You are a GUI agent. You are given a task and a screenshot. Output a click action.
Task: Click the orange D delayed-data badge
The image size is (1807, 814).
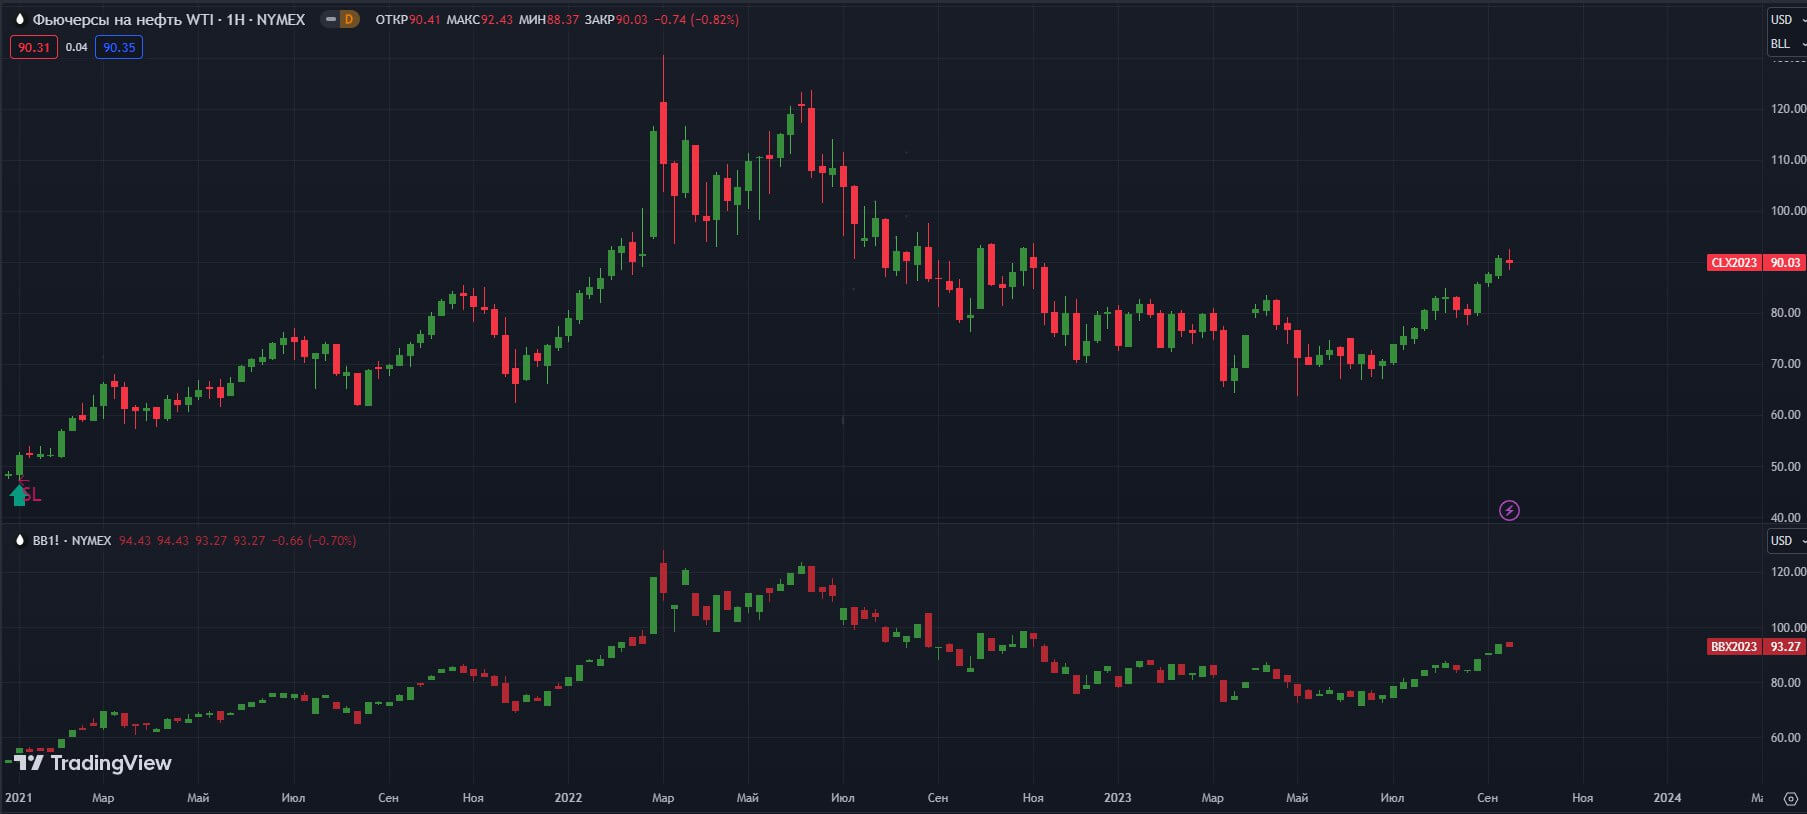tap(349, 19)
